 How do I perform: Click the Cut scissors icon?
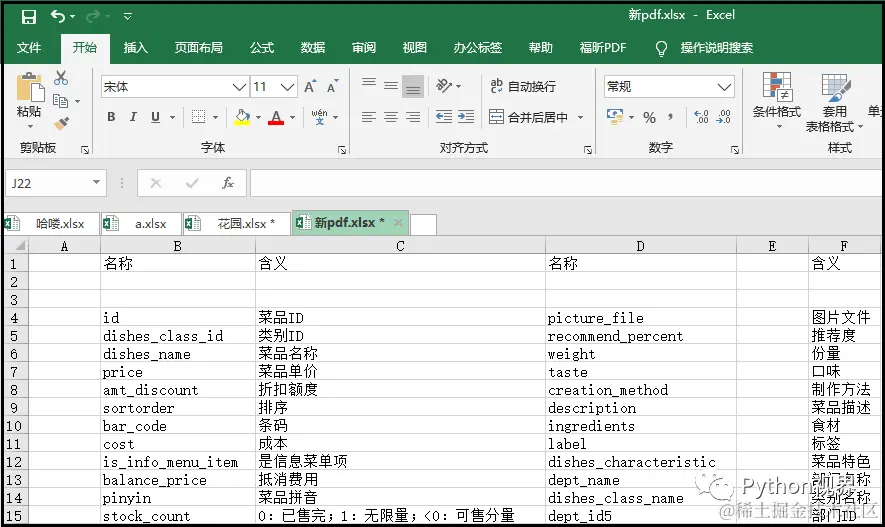61,78
